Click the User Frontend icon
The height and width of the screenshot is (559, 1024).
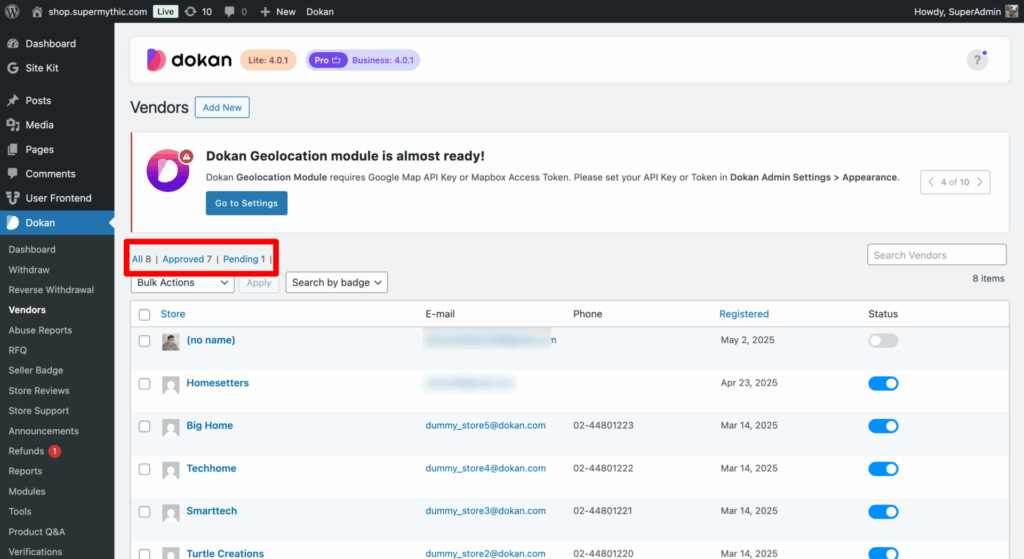point(12,198)
